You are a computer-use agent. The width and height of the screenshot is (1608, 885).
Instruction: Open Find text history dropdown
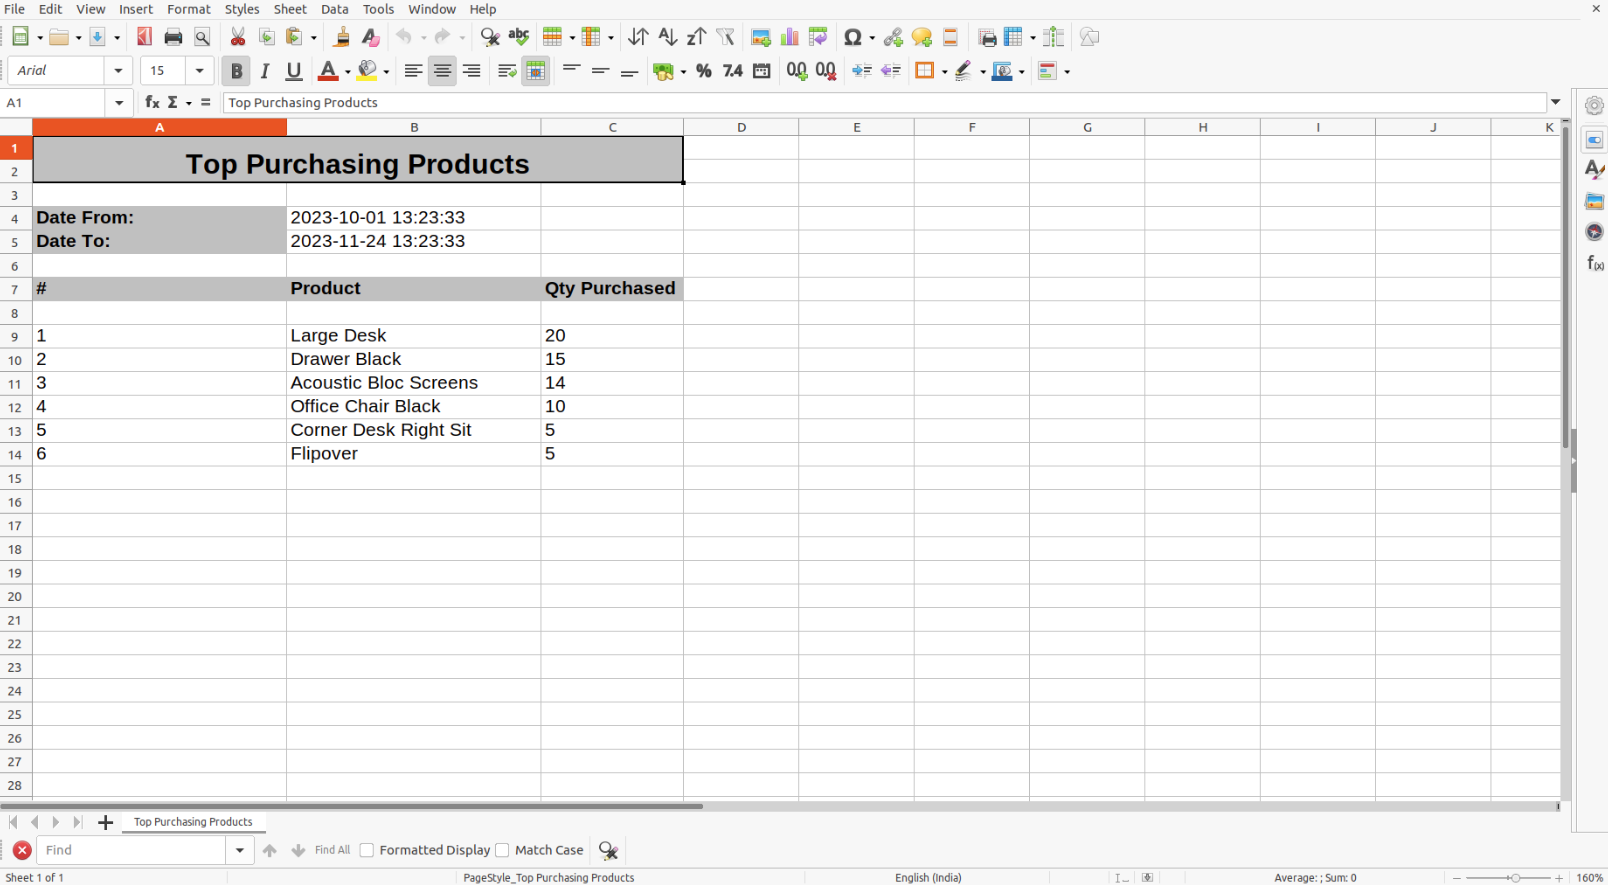coord(239,850)
